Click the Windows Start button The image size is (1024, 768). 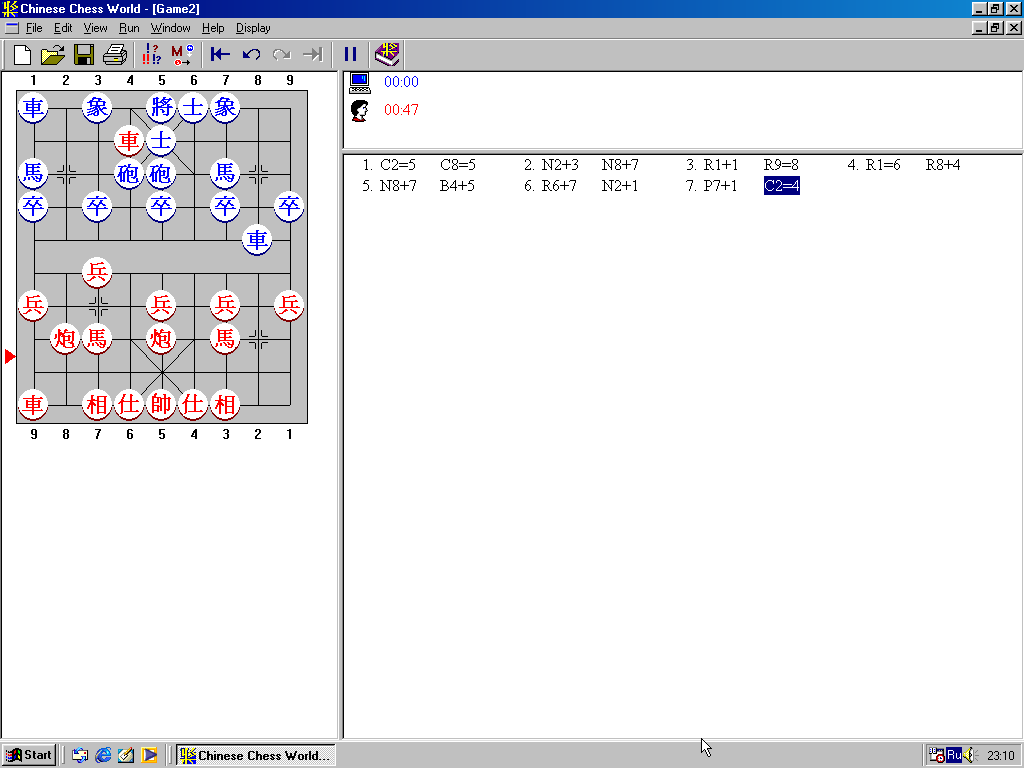point(29,755)
